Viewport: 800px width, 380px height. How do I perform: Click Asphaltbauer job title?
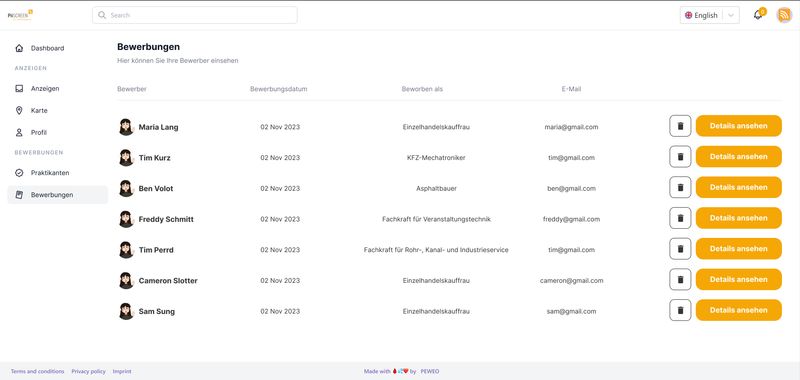436,188
